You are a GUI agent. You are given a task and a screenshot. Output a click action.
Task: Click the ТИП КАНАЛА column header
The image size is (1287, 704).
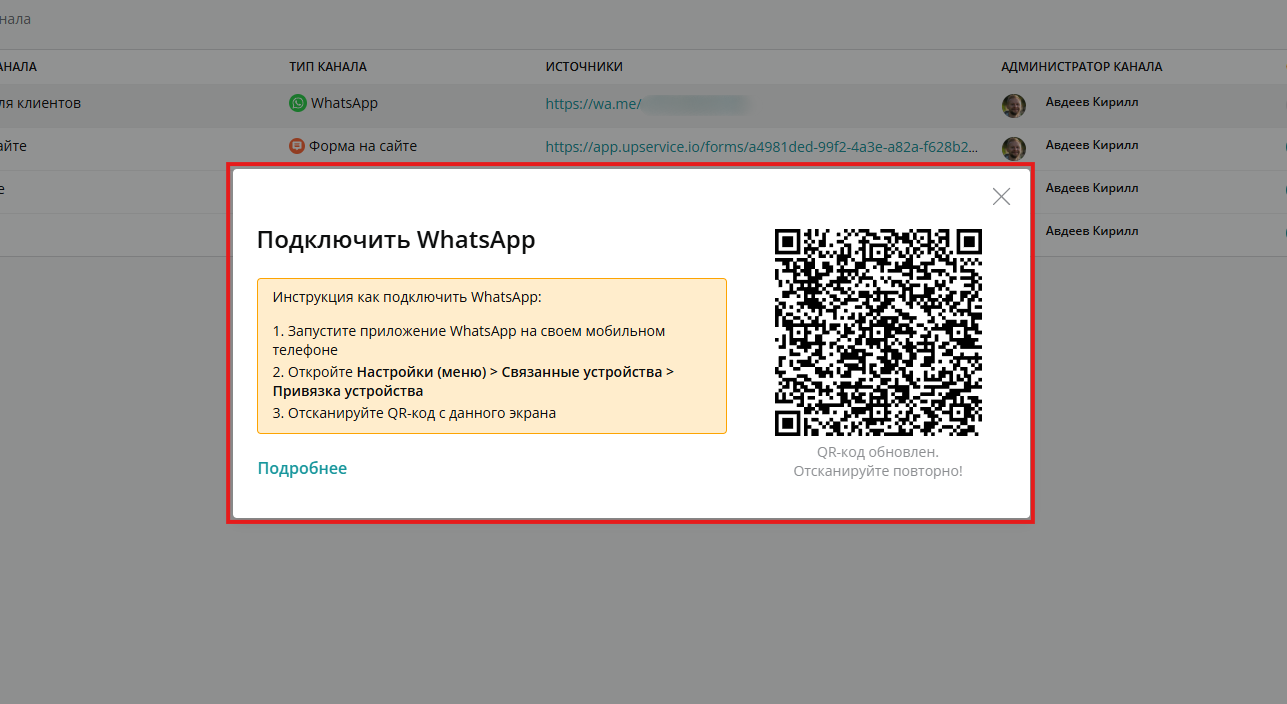click(328, 67)
